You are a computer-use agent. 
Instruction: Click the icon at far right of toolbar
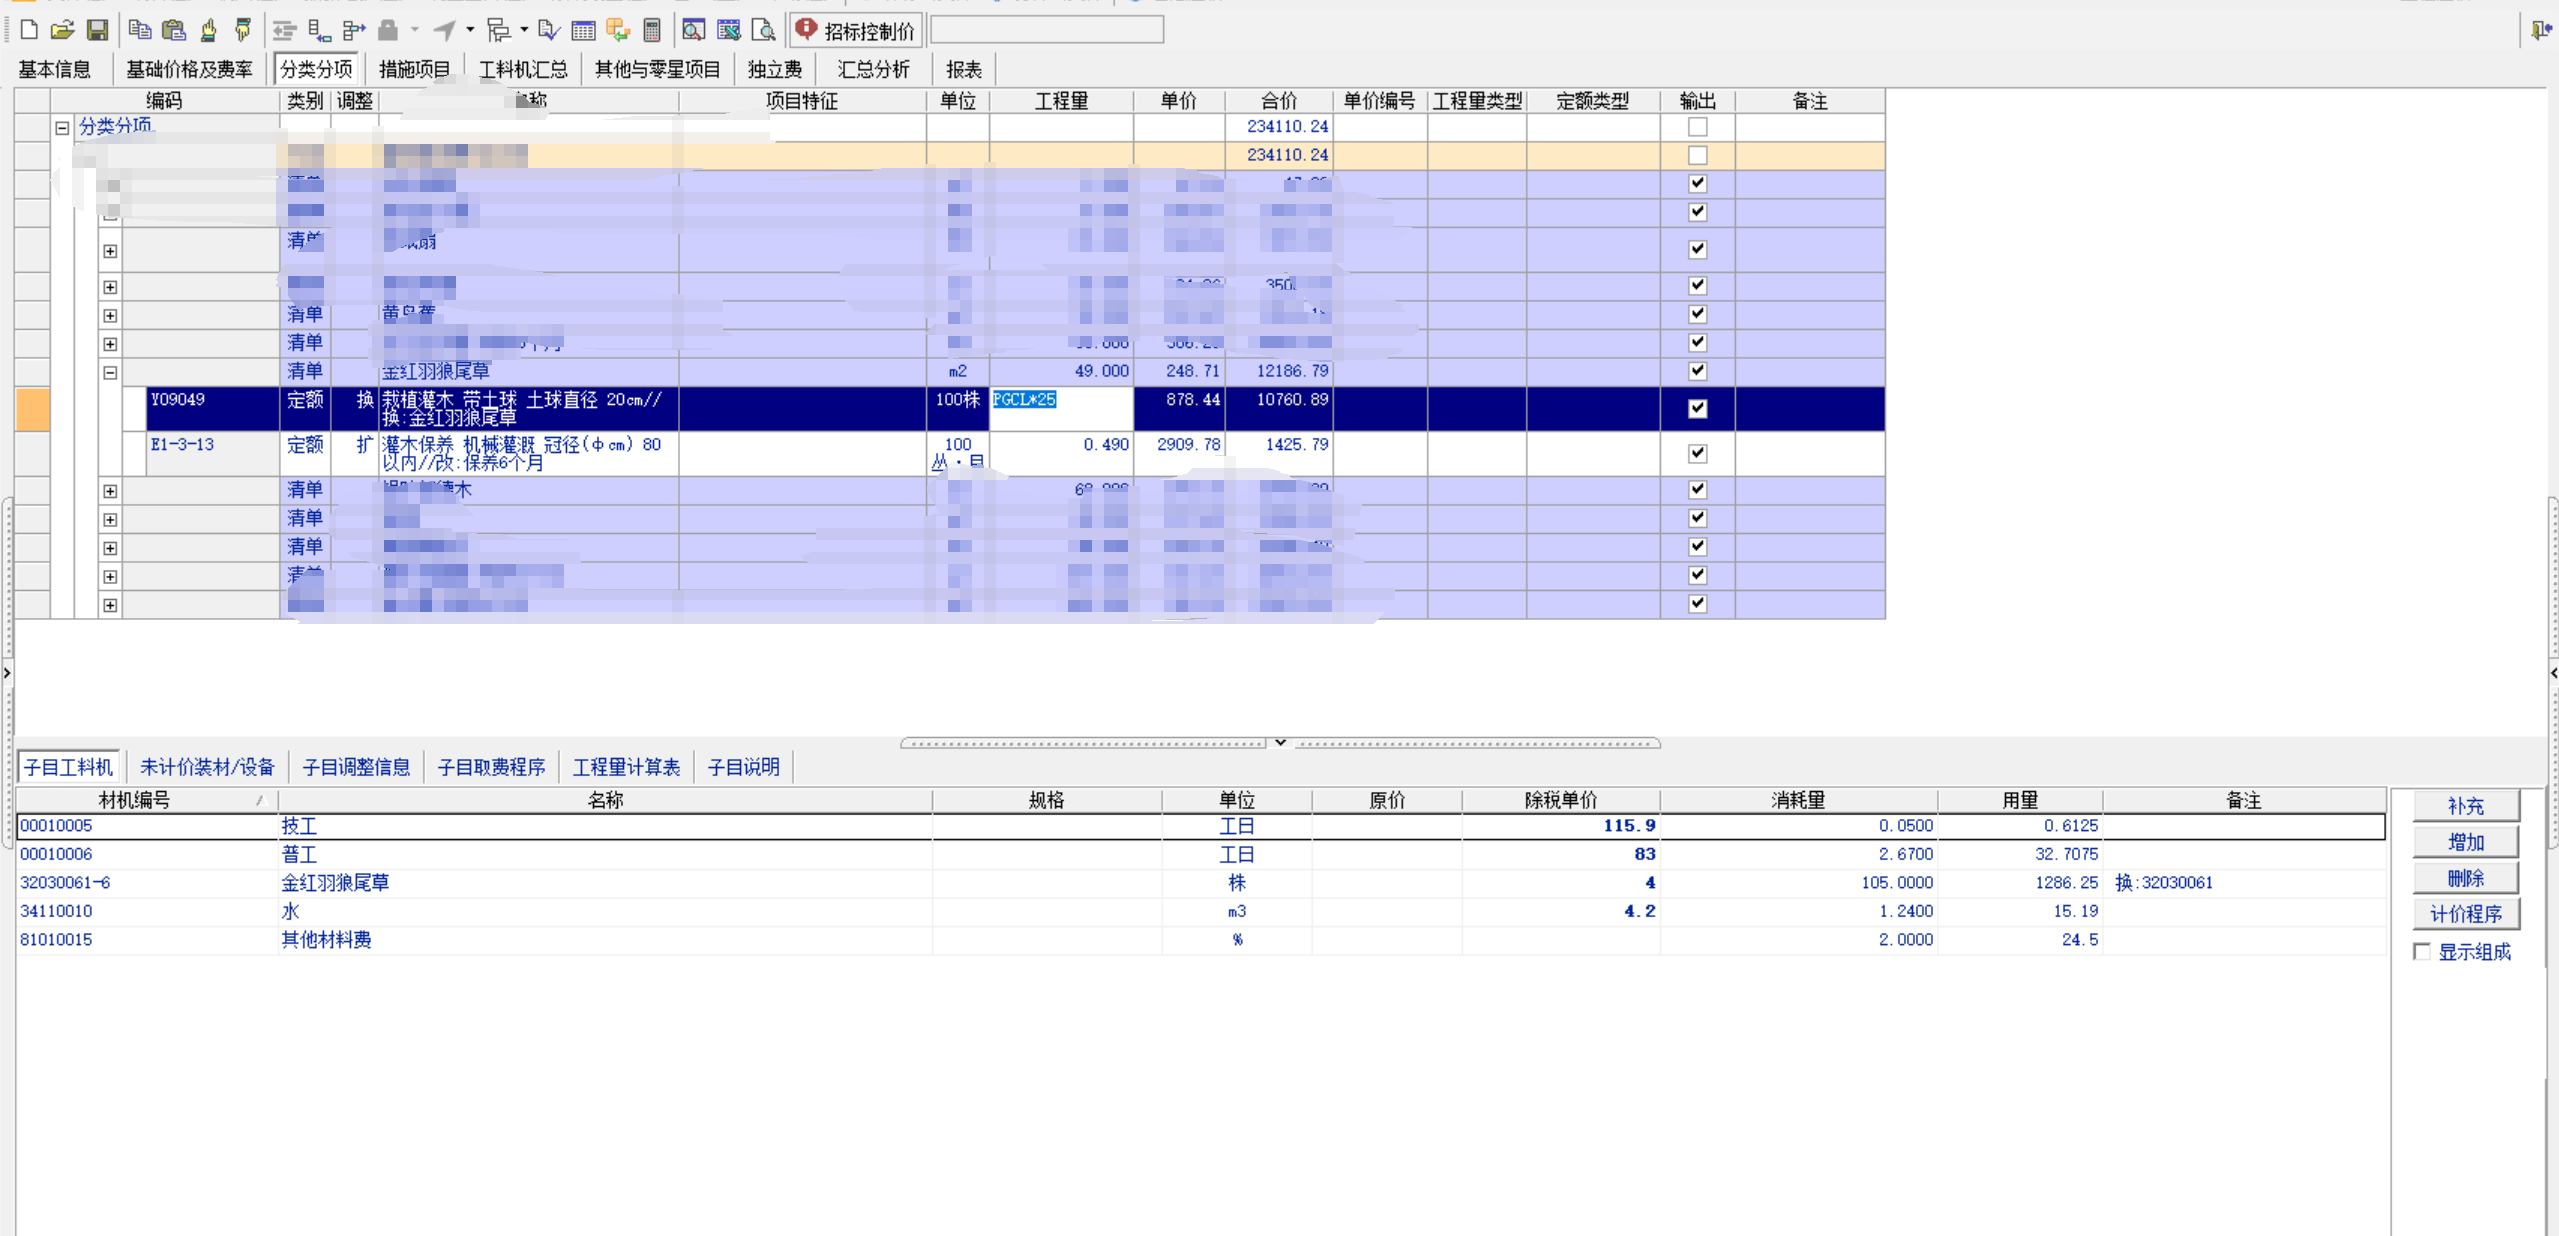click(x=2541, y=30)
